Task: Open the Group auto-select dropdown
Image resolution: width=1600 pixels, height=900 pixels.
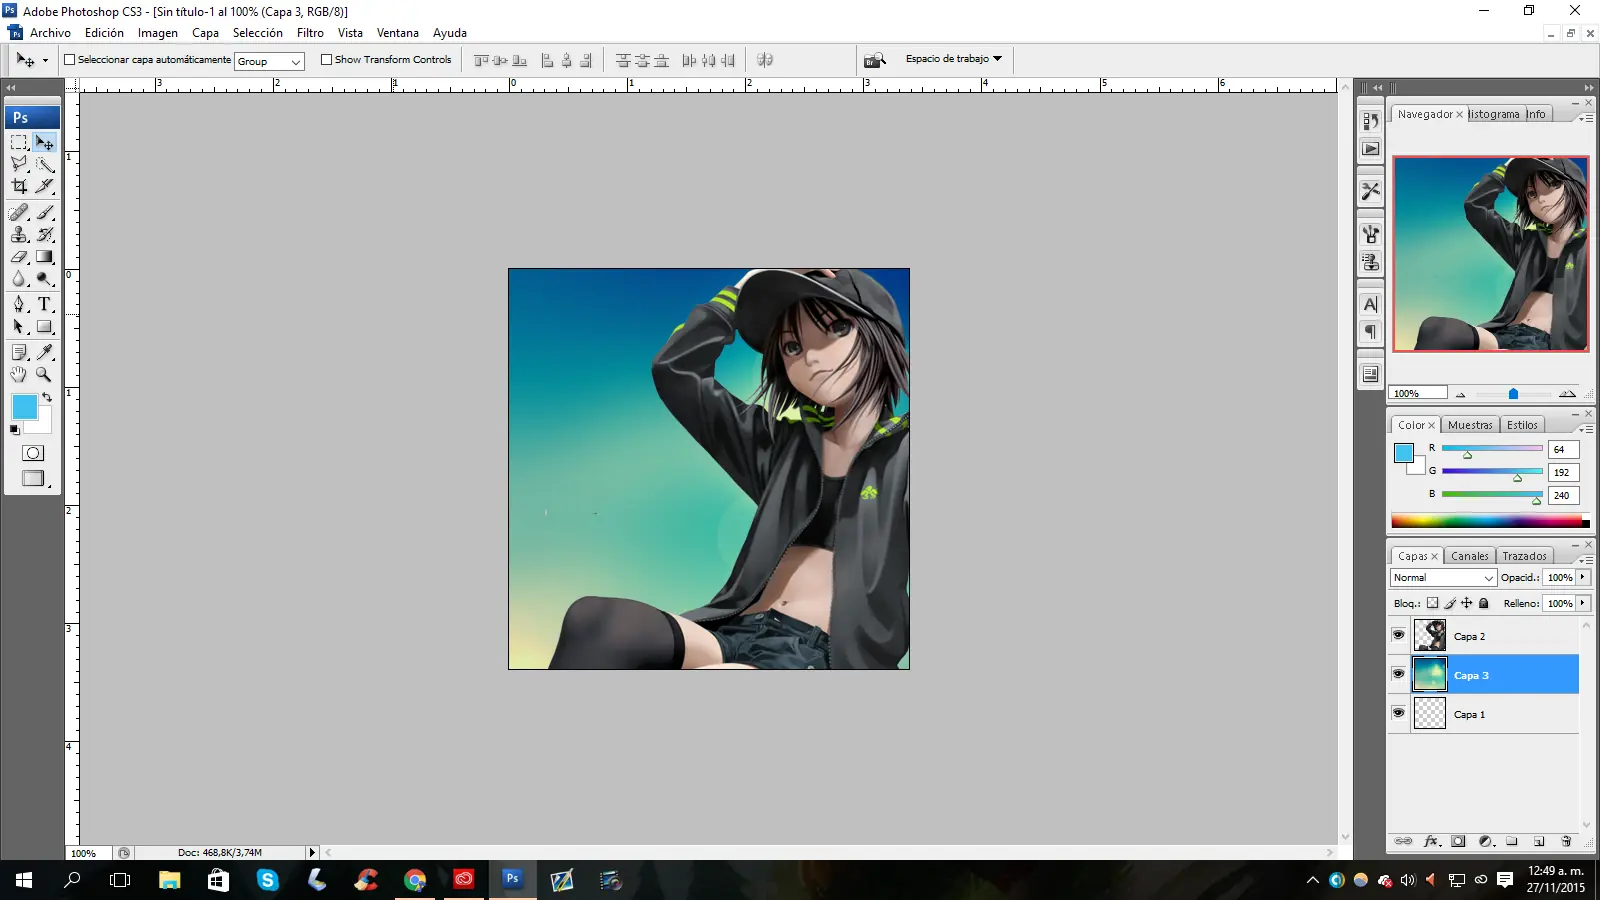Action: (x=269, y=61)
